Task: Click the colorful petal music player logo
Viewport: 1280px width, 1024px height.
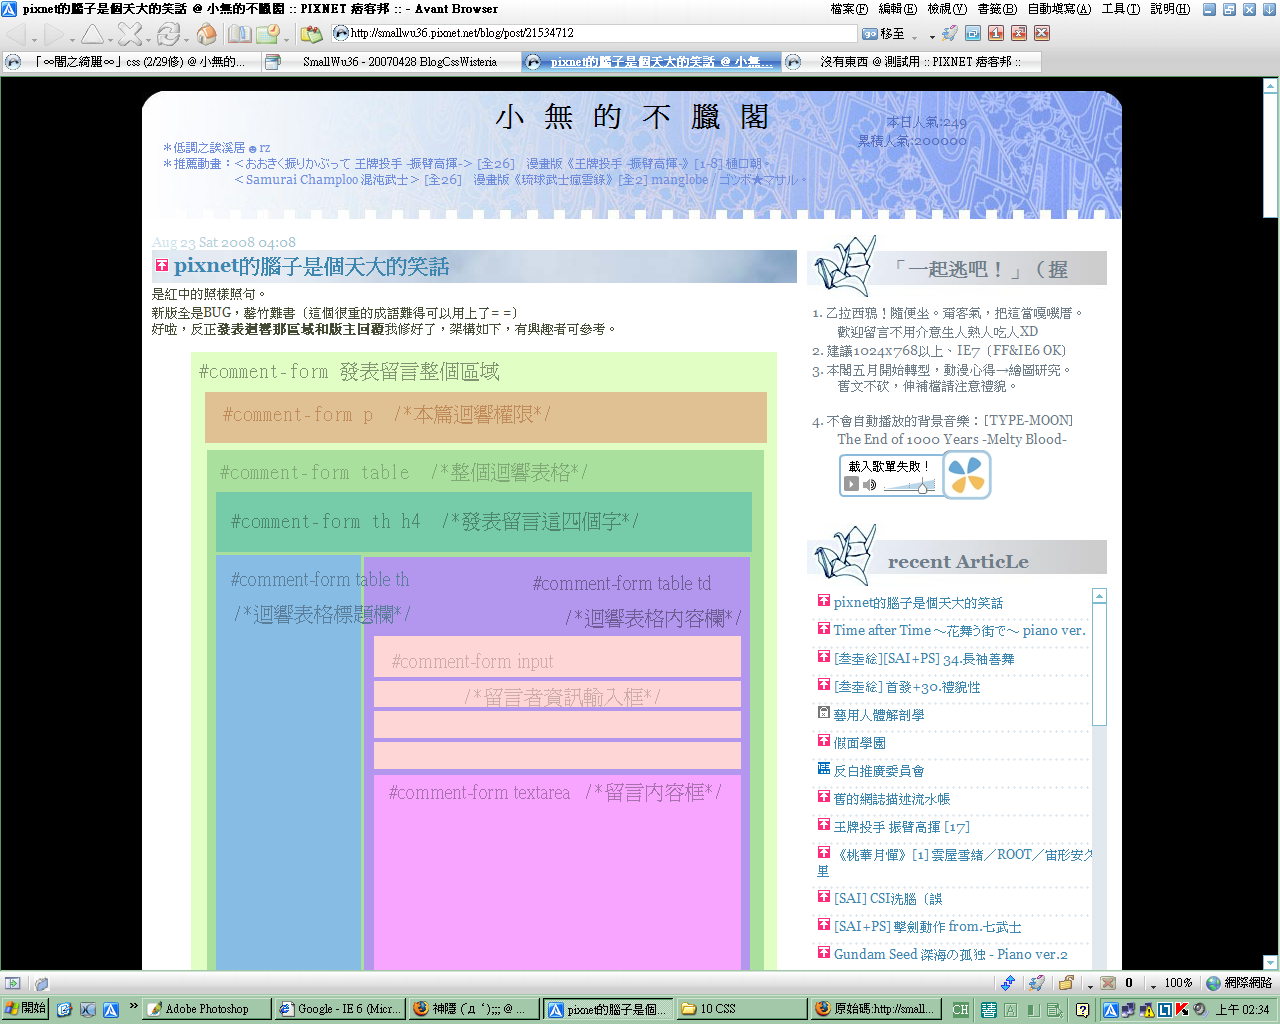Action: 967,474
